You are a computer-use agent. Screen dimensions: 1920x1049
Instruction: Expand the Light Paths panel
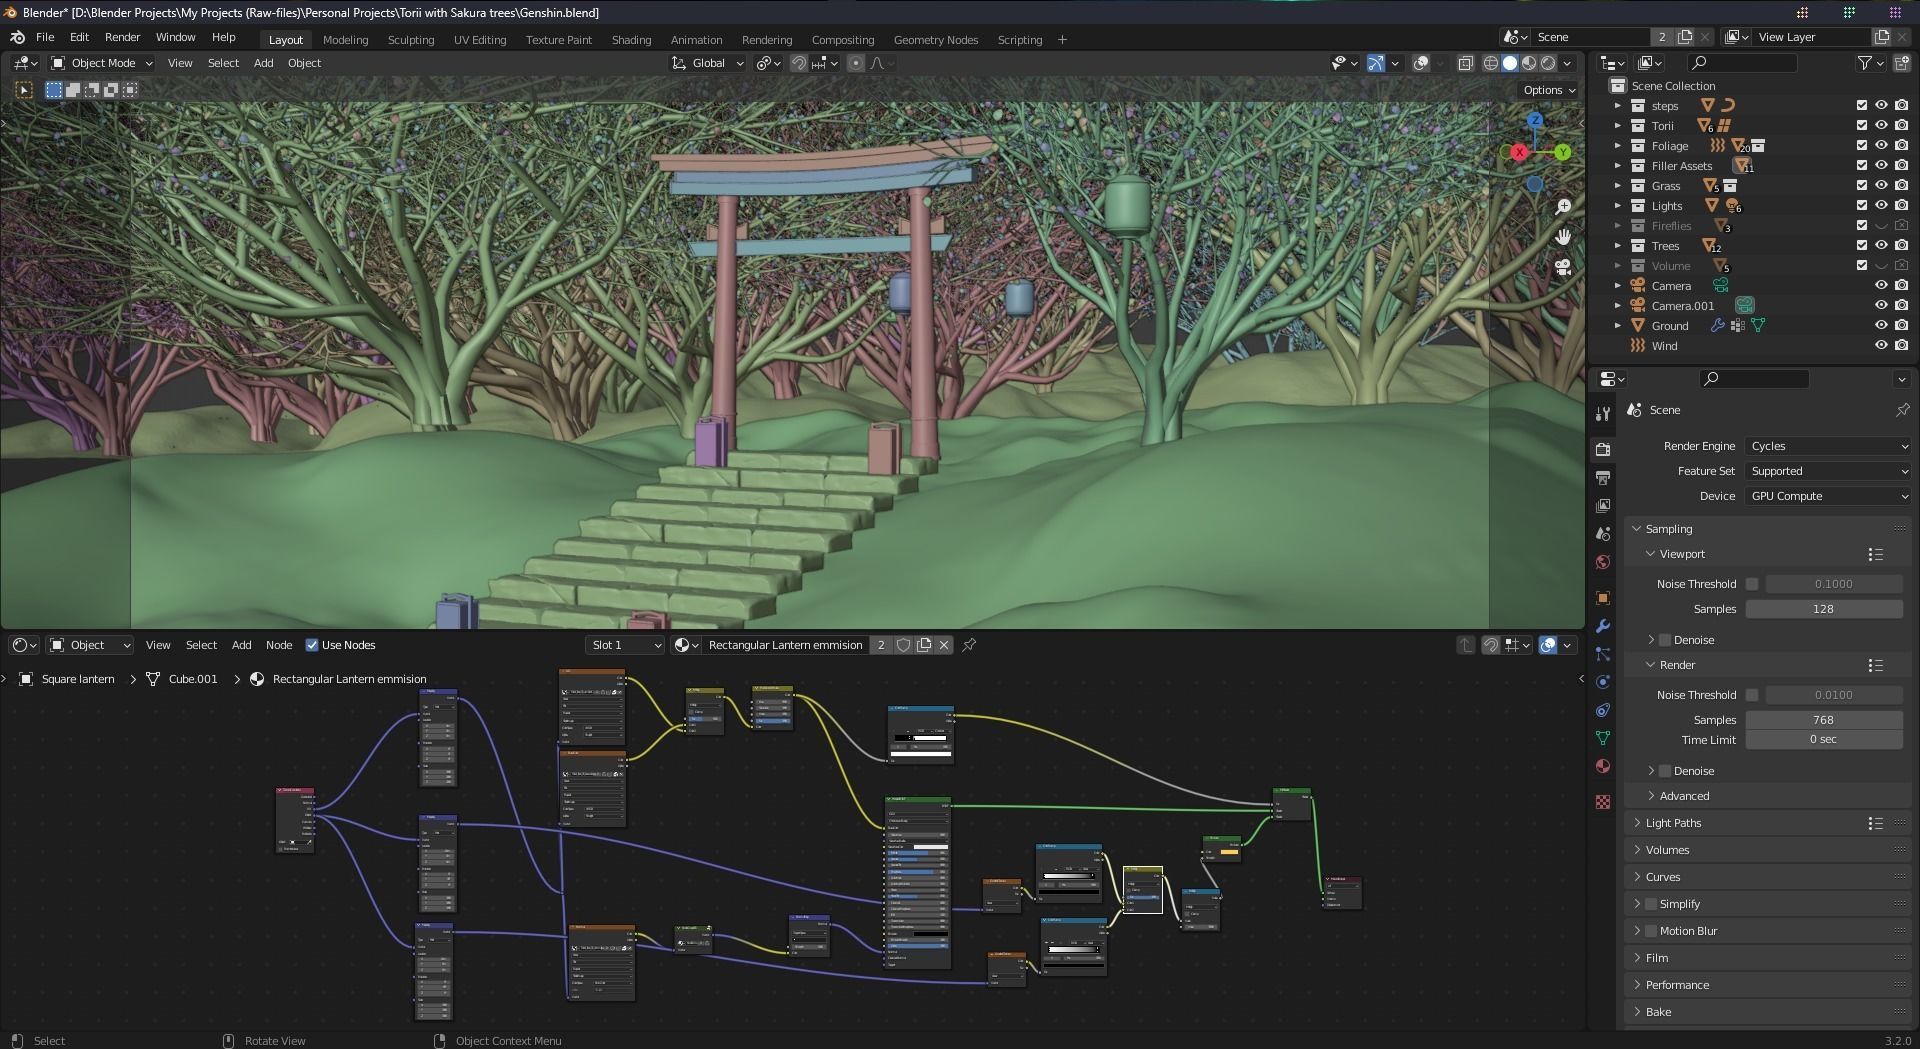1673,823
